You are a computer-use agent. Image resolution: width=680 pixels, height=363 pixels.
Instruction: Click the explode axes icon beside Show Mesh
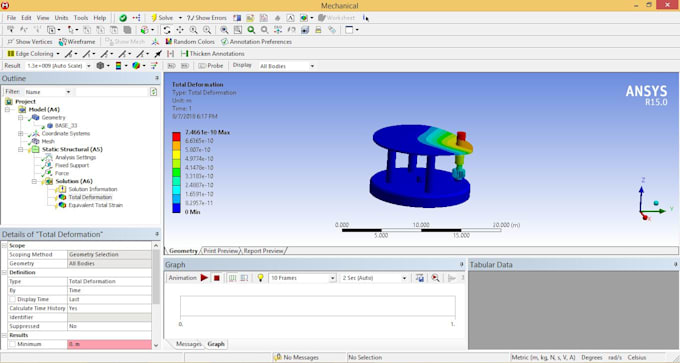155,42
